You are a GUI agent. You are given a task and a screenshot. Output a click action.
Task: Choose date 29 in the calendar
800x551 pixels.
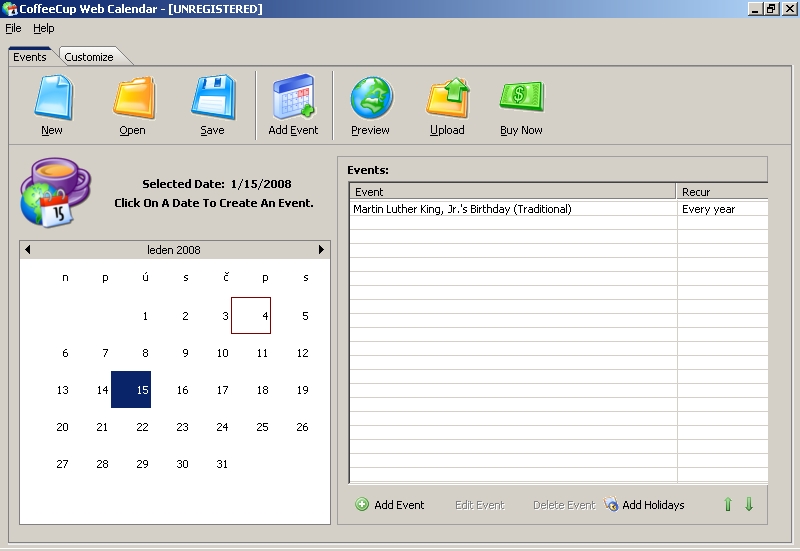tap(142, 464)
